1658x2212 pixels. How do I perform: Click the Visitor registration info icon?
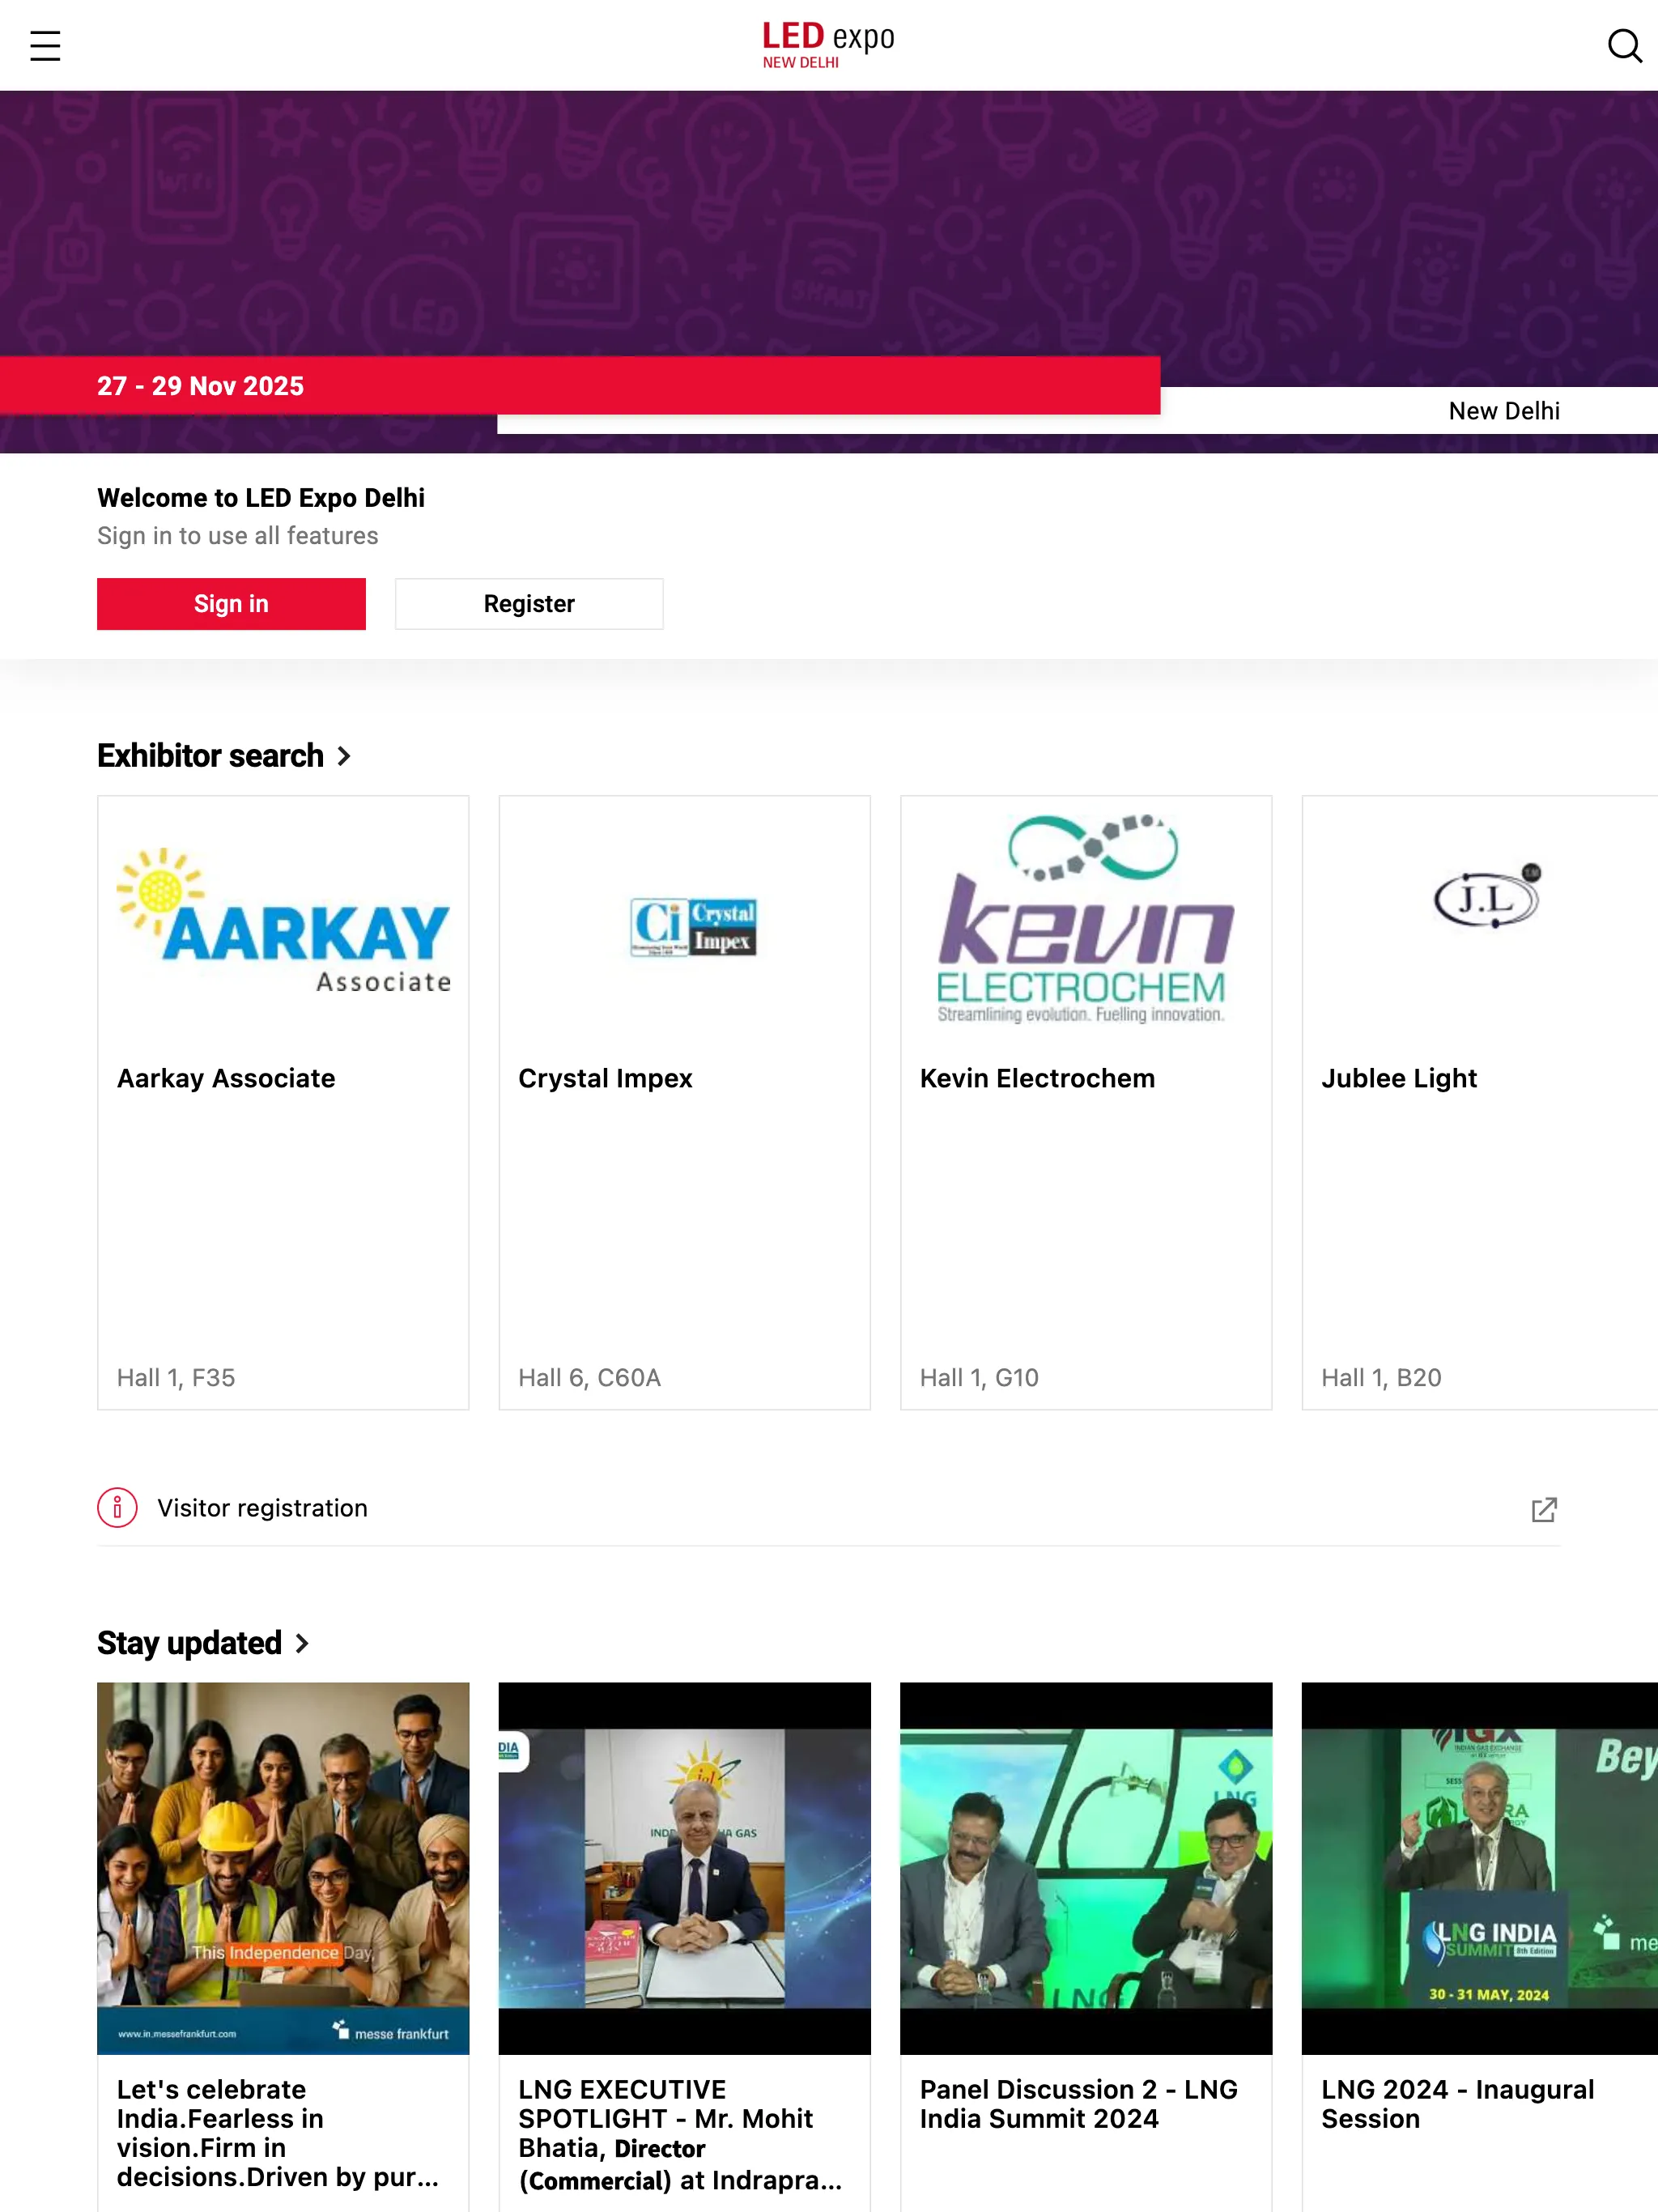tap(117, 1507)
